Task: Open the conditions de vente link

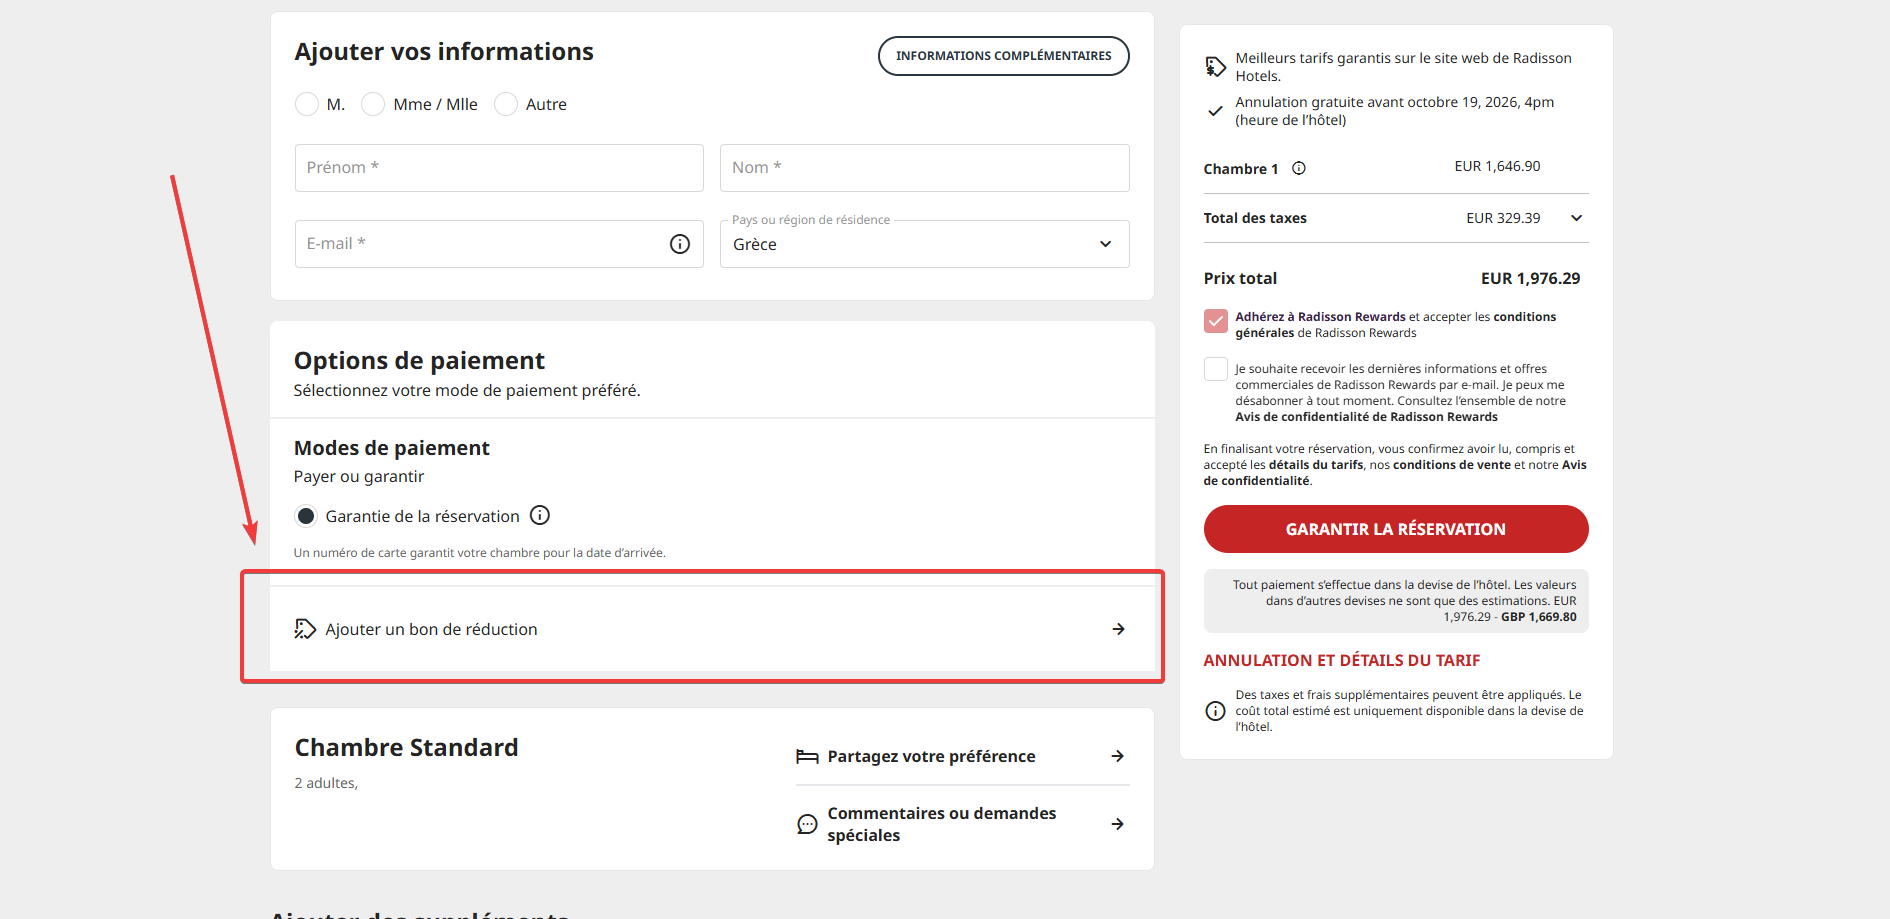Action: click(x=1452, y=465)
